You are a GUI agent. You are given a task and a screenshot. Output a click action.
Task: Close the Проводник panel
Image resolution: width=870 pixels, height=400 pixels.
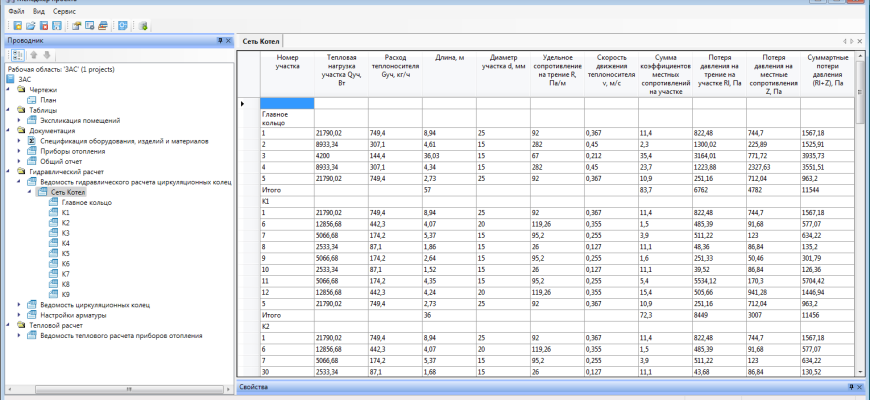tap(228, 40)
